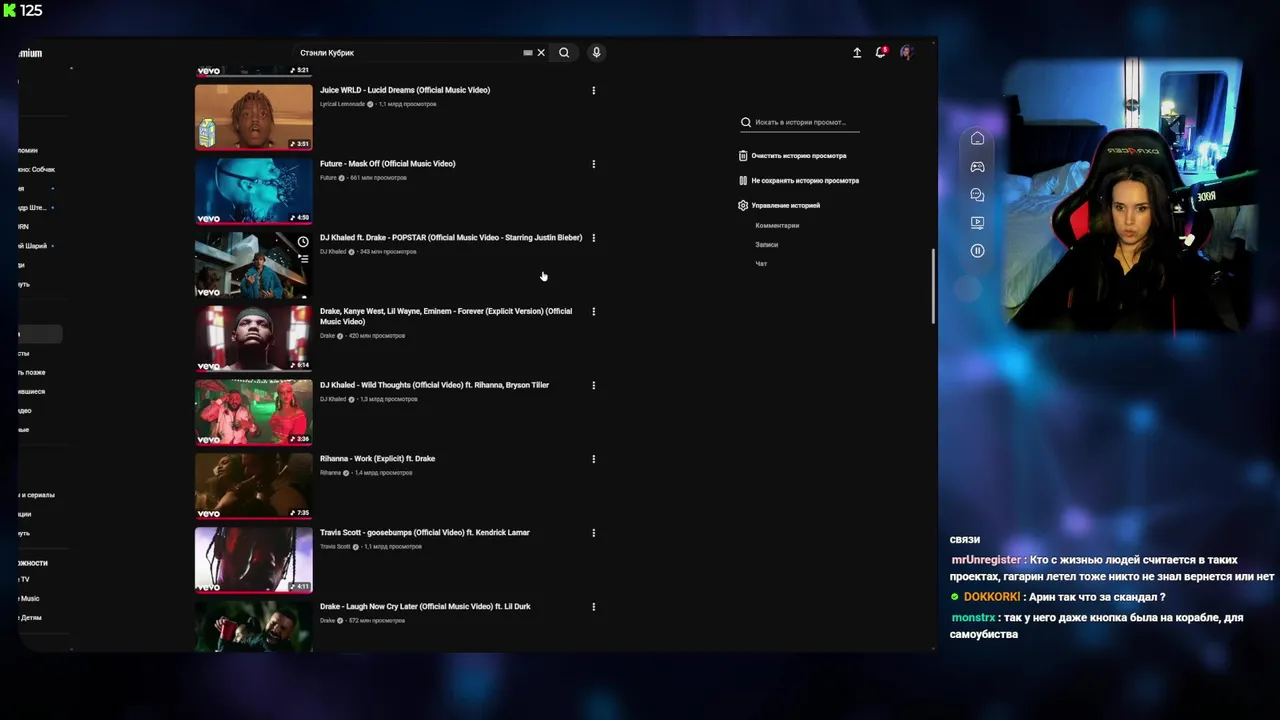Click the Очистить историю просмотра label
The height and width of the screenshot is (720, 1280).
click(799, 156)
